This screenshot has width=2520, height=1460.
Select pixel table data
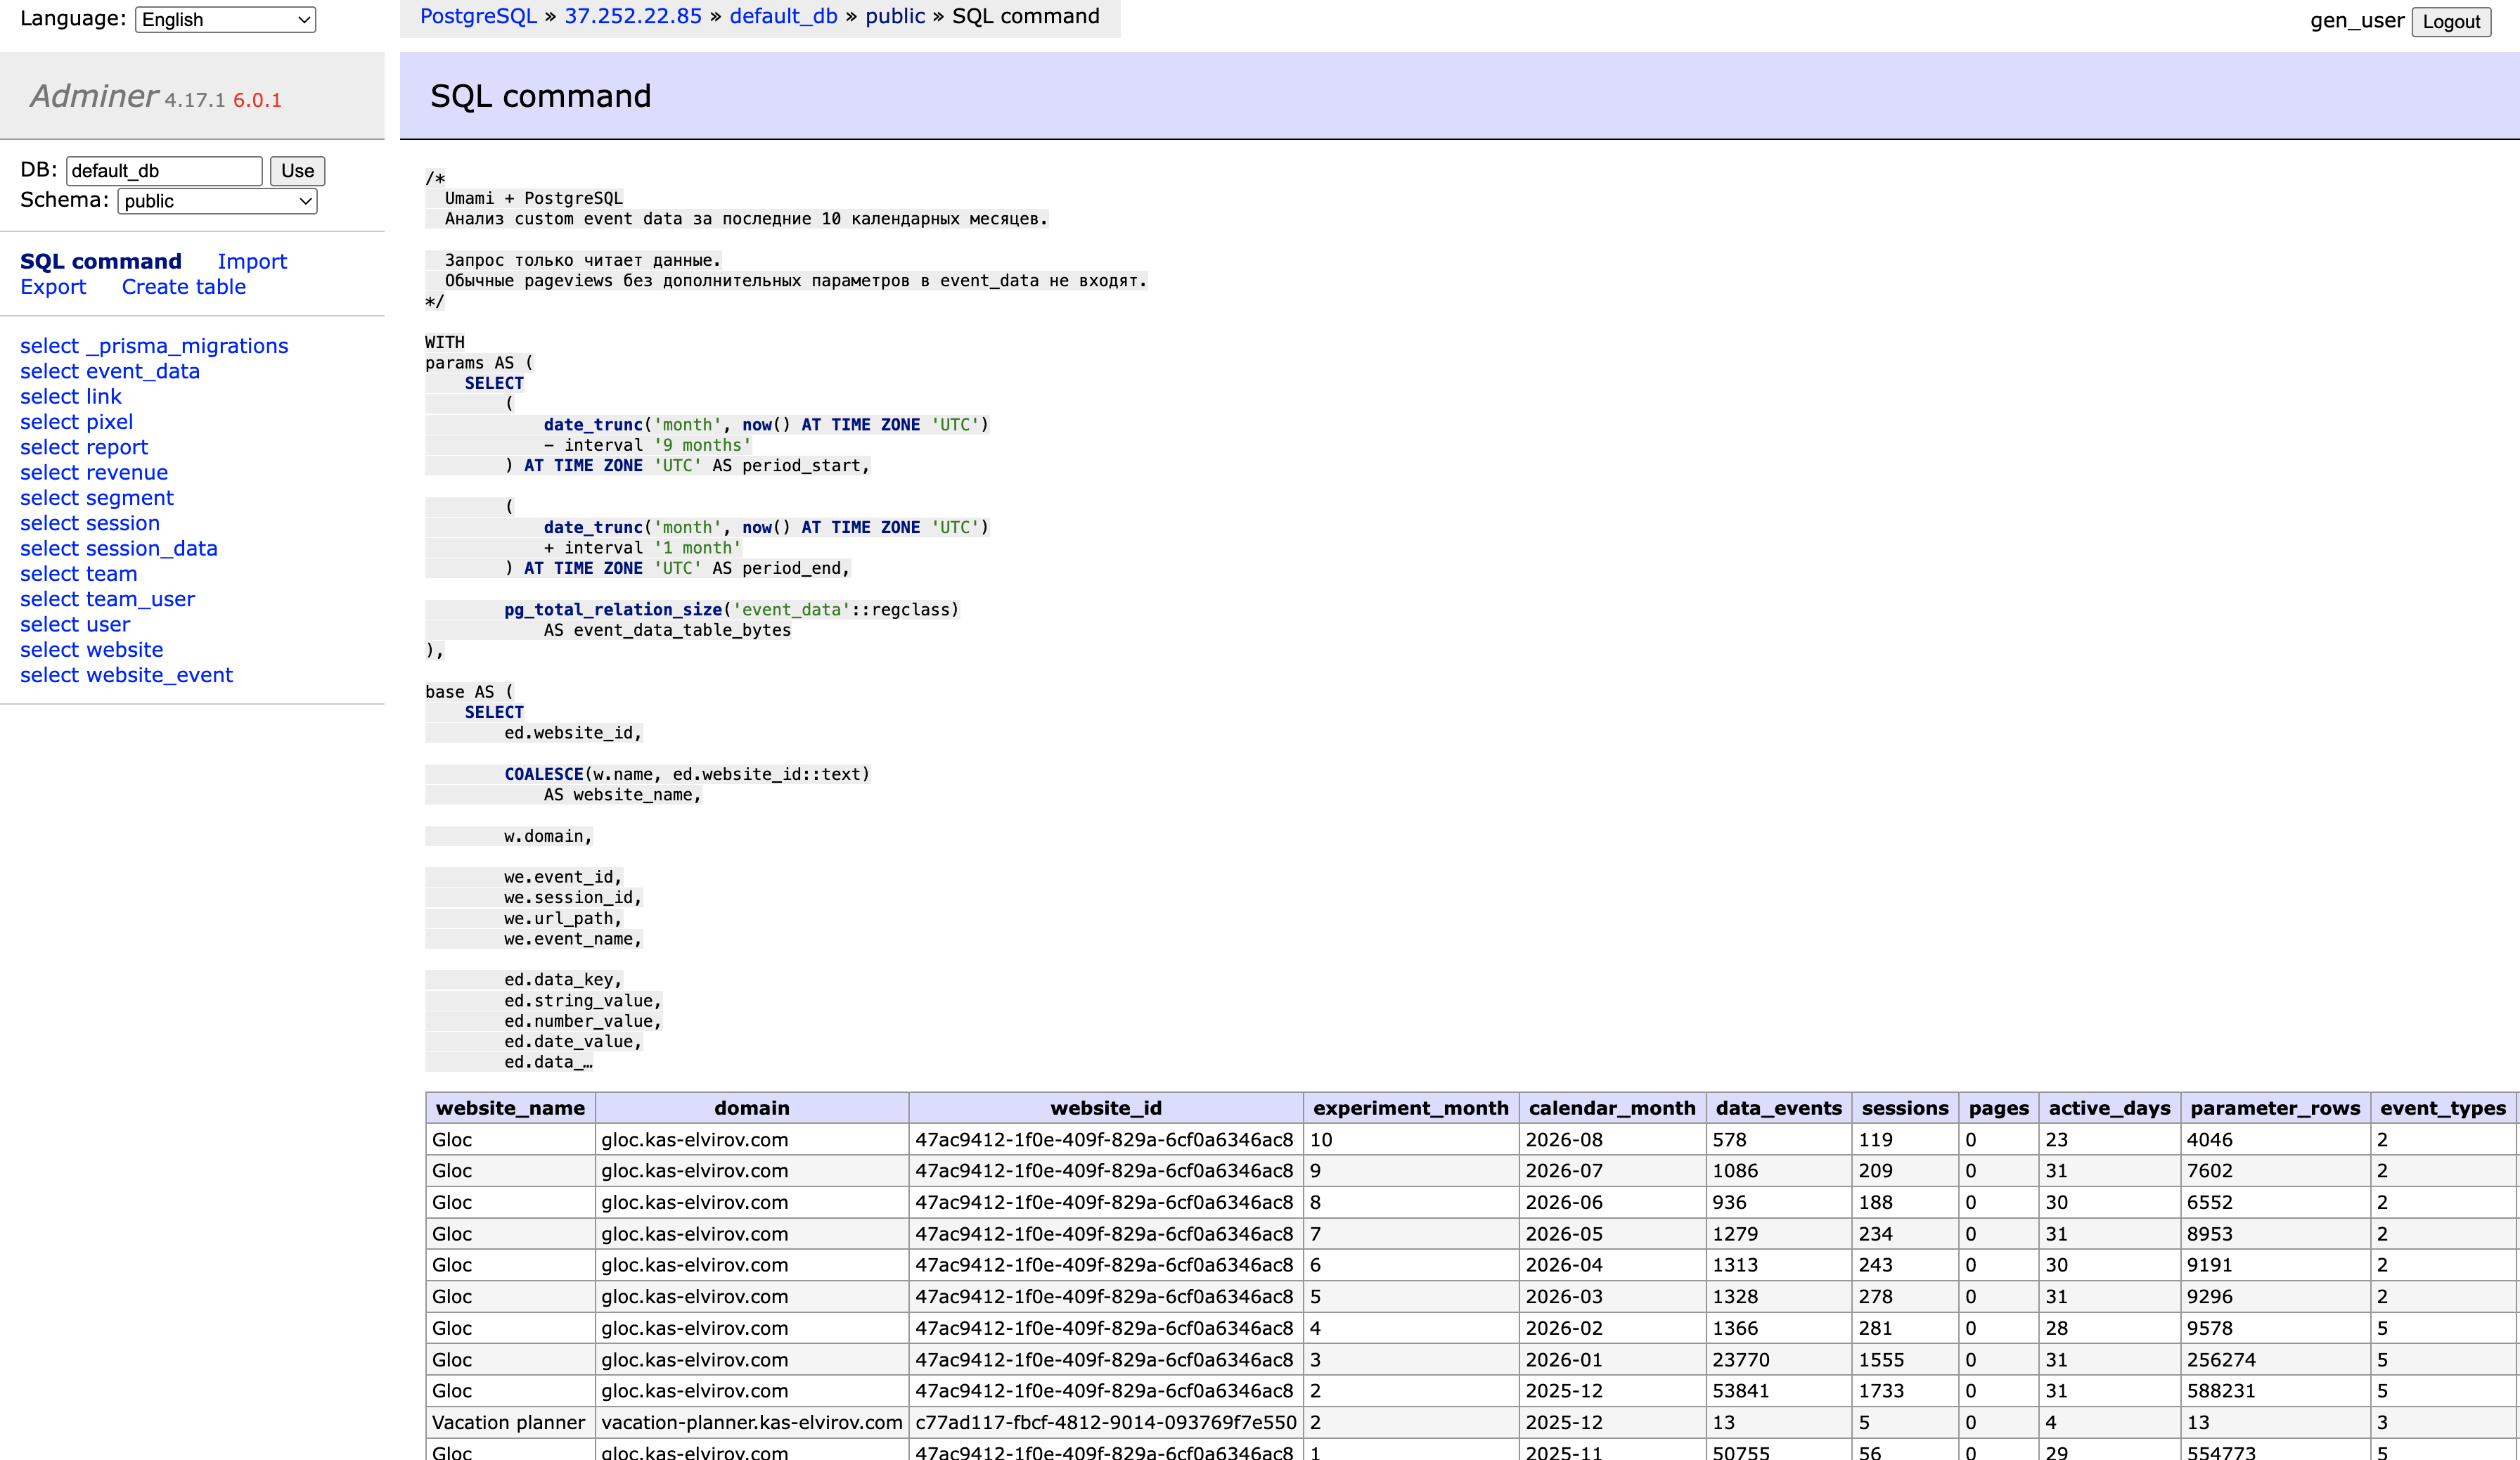[x=49, y=422]
